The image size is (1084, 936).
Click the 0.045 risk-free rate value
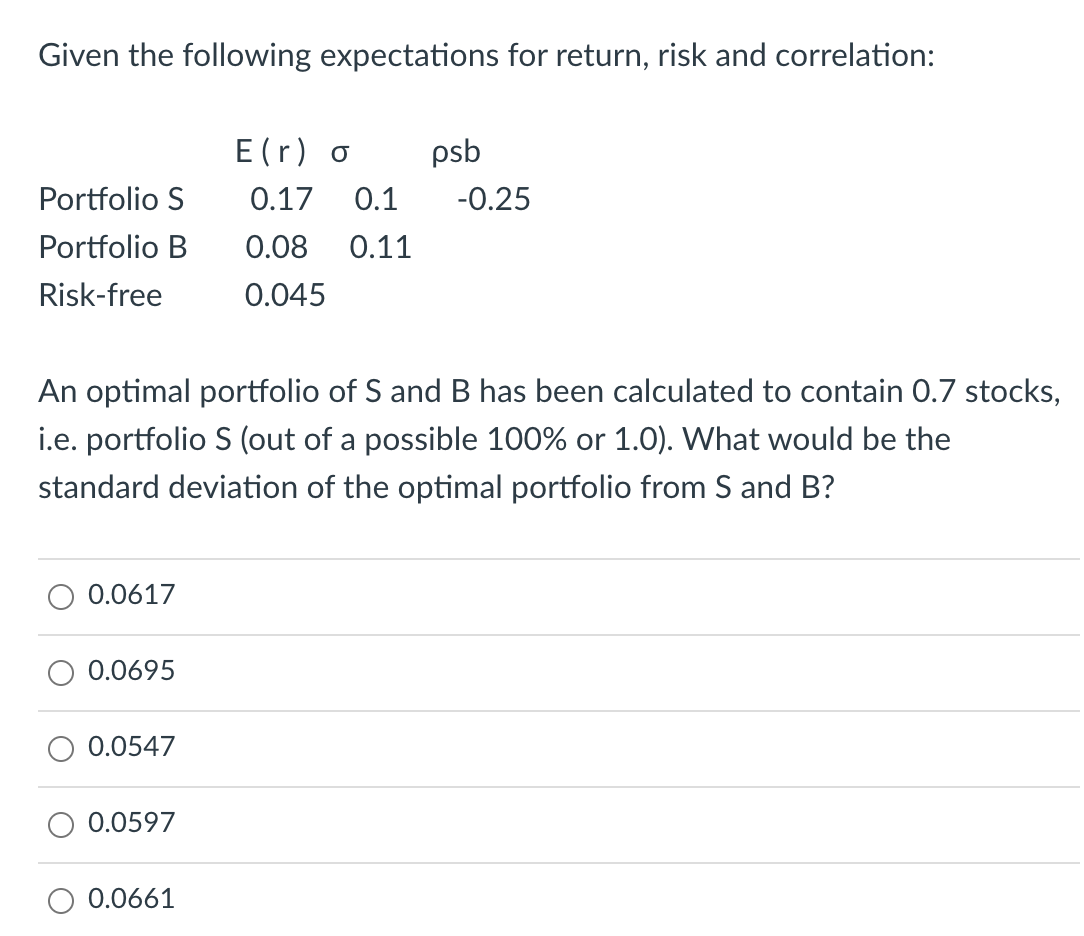pos(285,295)
